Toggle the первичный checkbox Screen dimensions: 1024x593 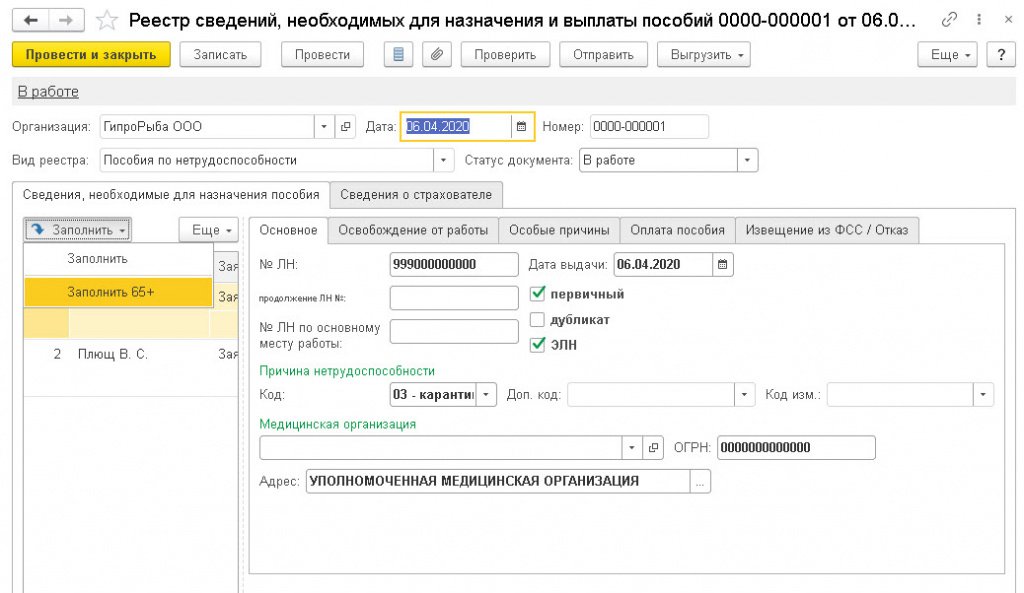tap(537, 294)
